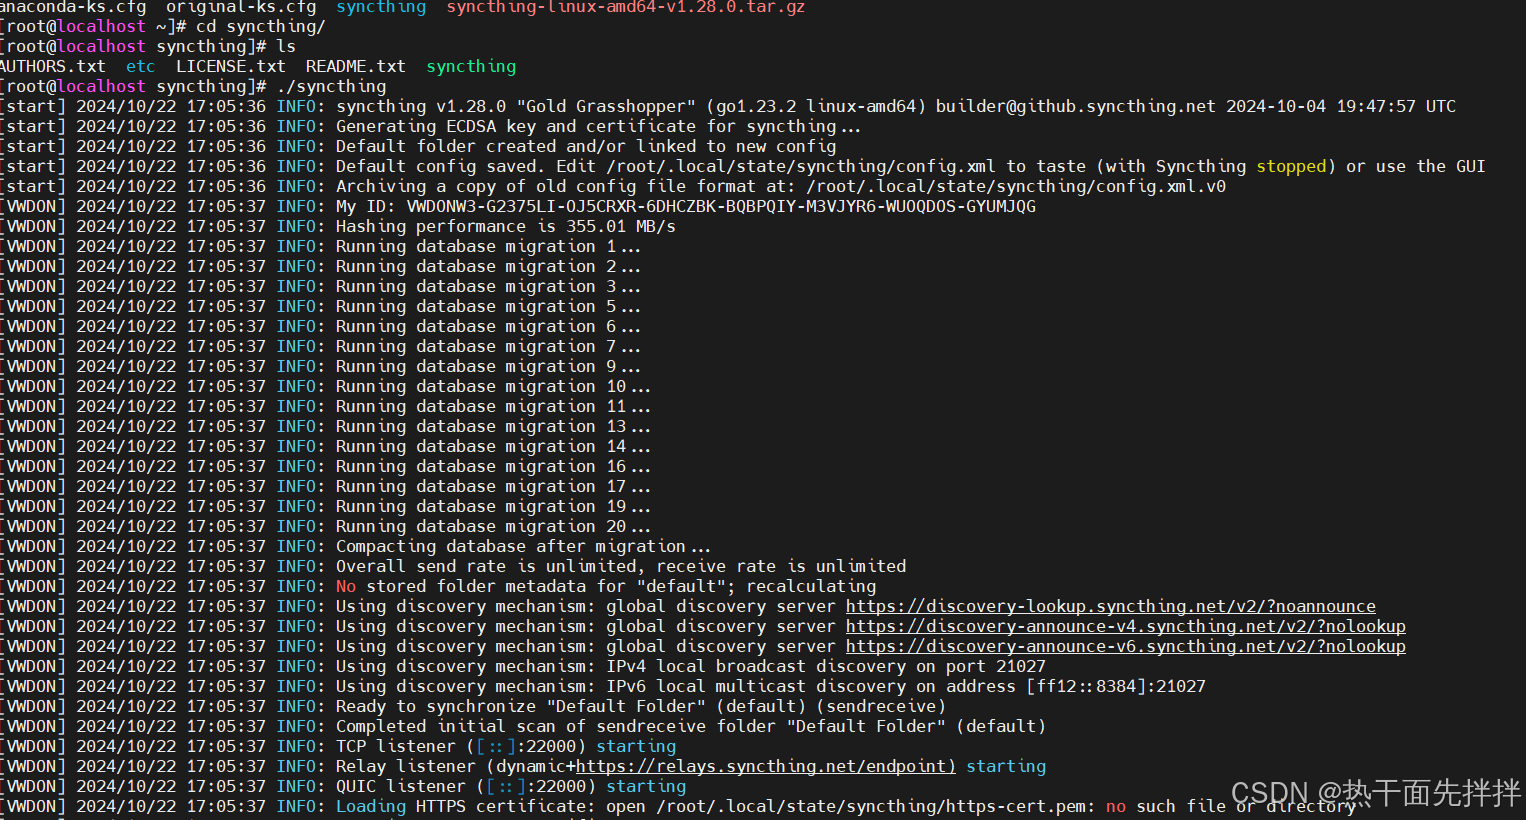This screenshot has height=820, width=1526.
Task: Select the green syncthing executable name
Action: [x=470, y=66]
